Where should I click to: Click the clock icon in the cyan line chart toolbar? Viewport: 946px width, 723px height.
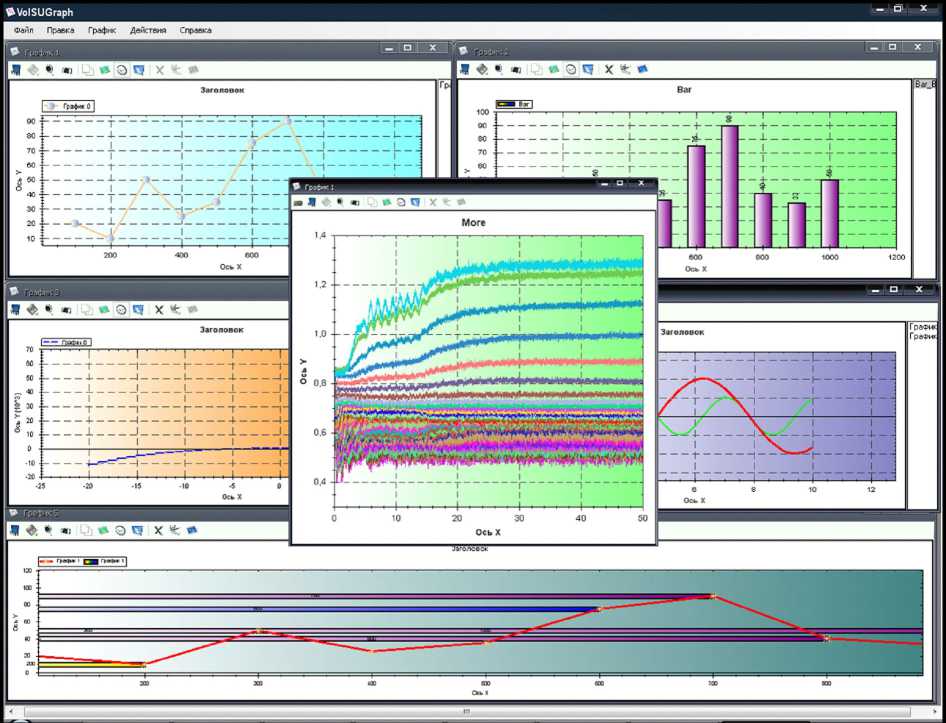tap(121, 70)
